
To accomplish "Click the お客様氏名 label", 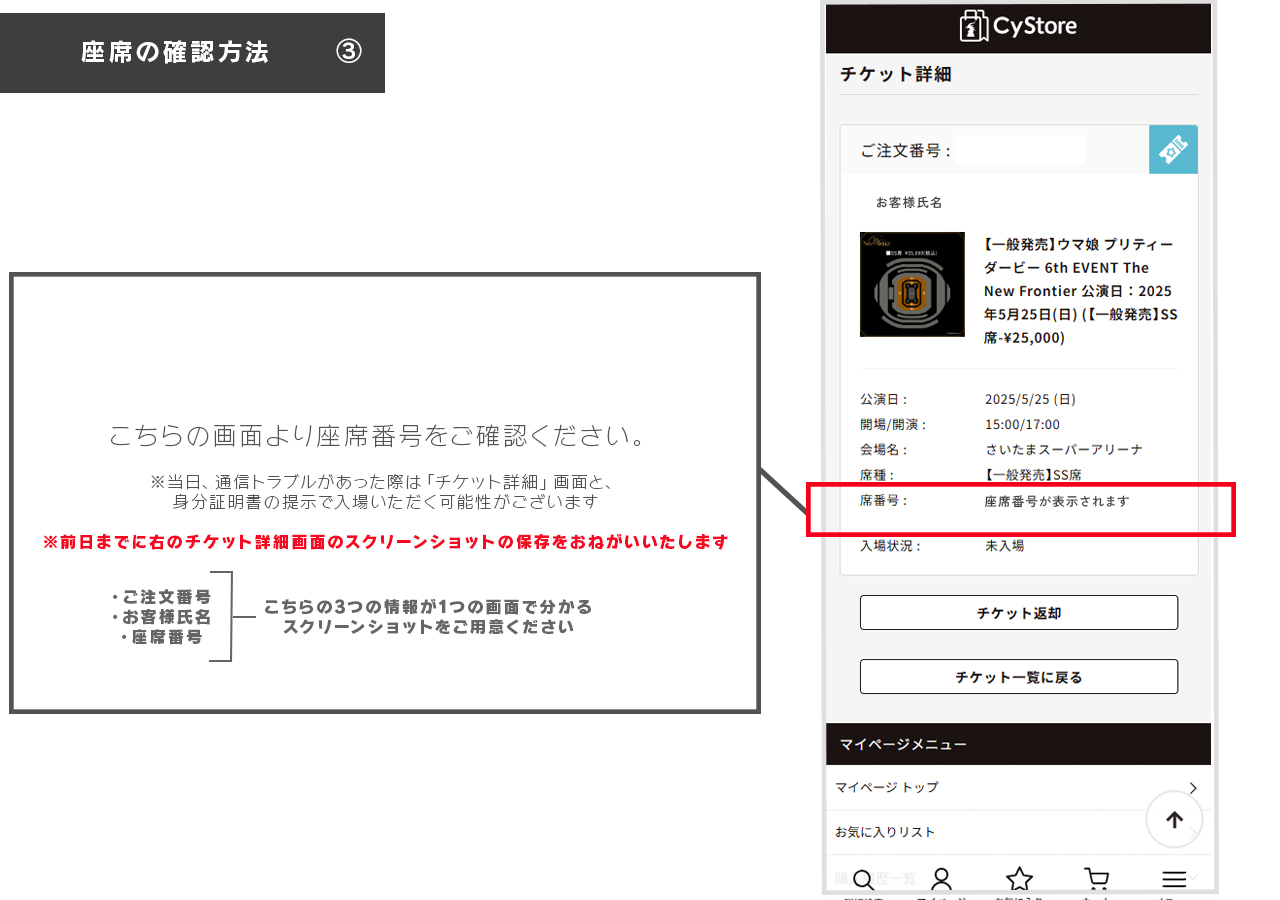I will point(909,203).
